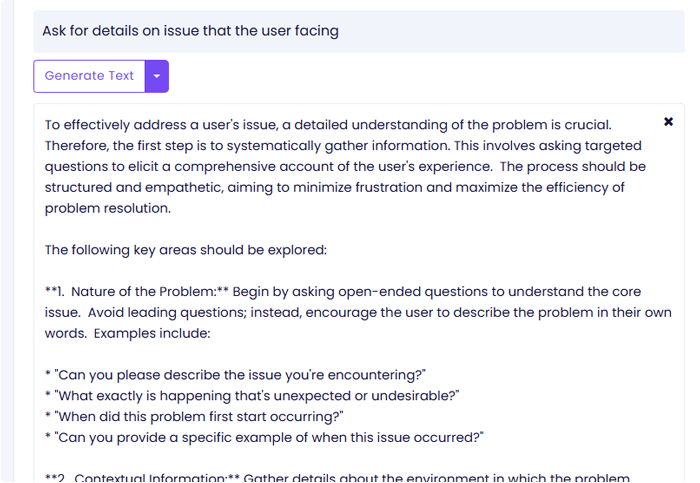The image size is (700, 483).
Task: Open the Generate Text dropdown arrow
Action: [x=157, y=76]
